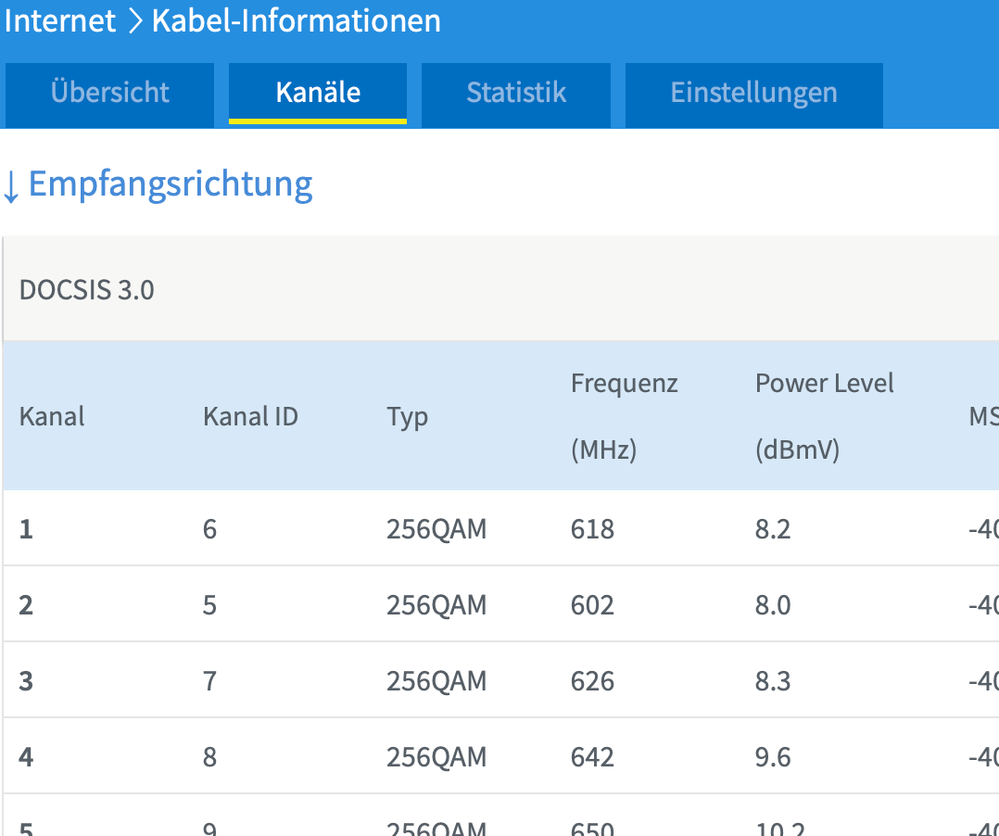Click the Empfangsrichtung section heading
Viewport: 999px width, 836px height.
coord(170,184)
